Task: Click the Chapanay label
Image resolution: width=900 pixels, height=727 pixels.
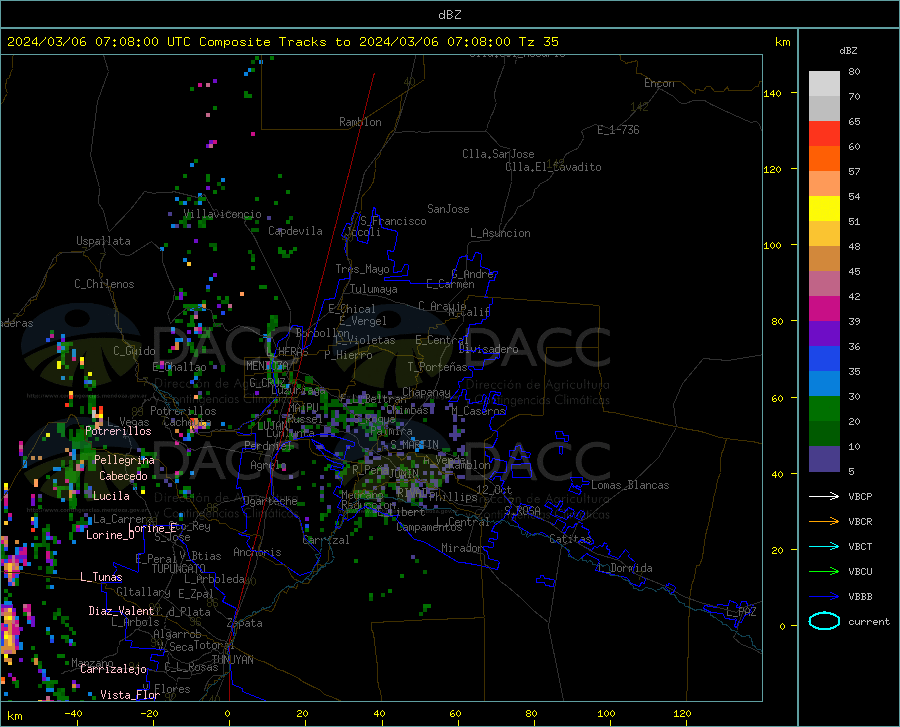Action: (426, 392)
